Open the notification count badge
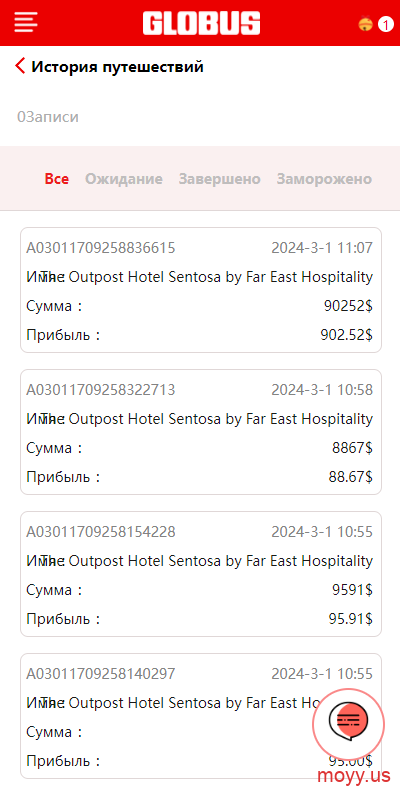 coord(385,24)
